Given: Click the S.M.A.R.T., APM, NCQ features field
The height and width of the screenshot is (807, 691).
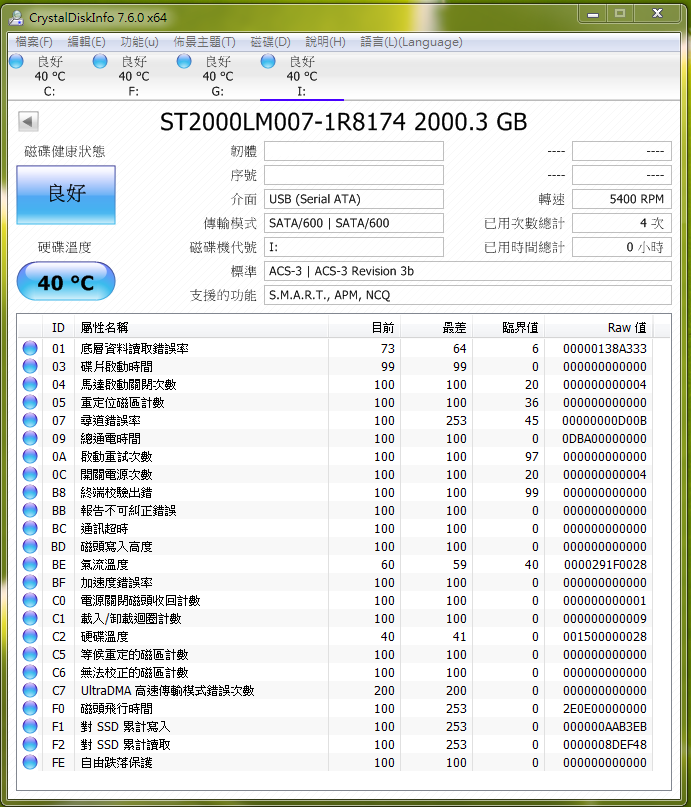Looking at the screenshot, I should tap(468, 295).
